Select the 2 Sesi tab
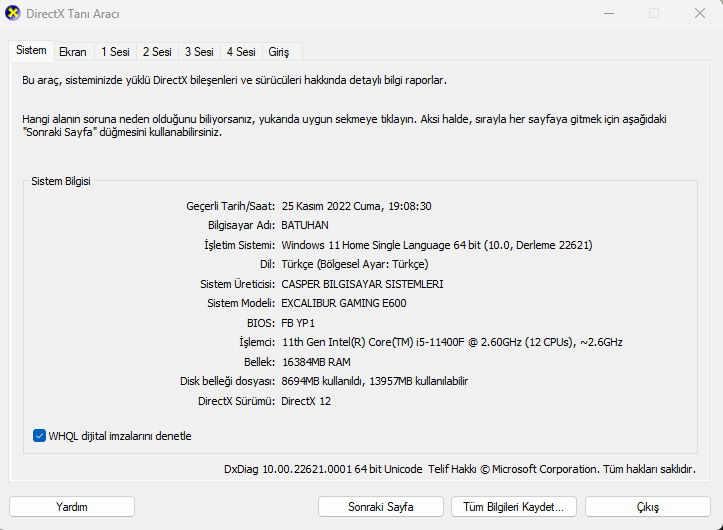Screen dimensions: 723x530 (156, 51)
